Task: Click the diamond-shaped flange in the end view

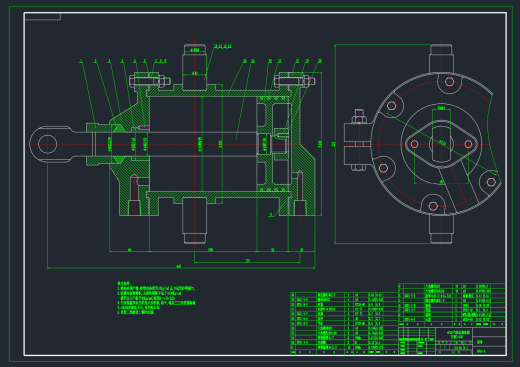Action: coord(441,144)
